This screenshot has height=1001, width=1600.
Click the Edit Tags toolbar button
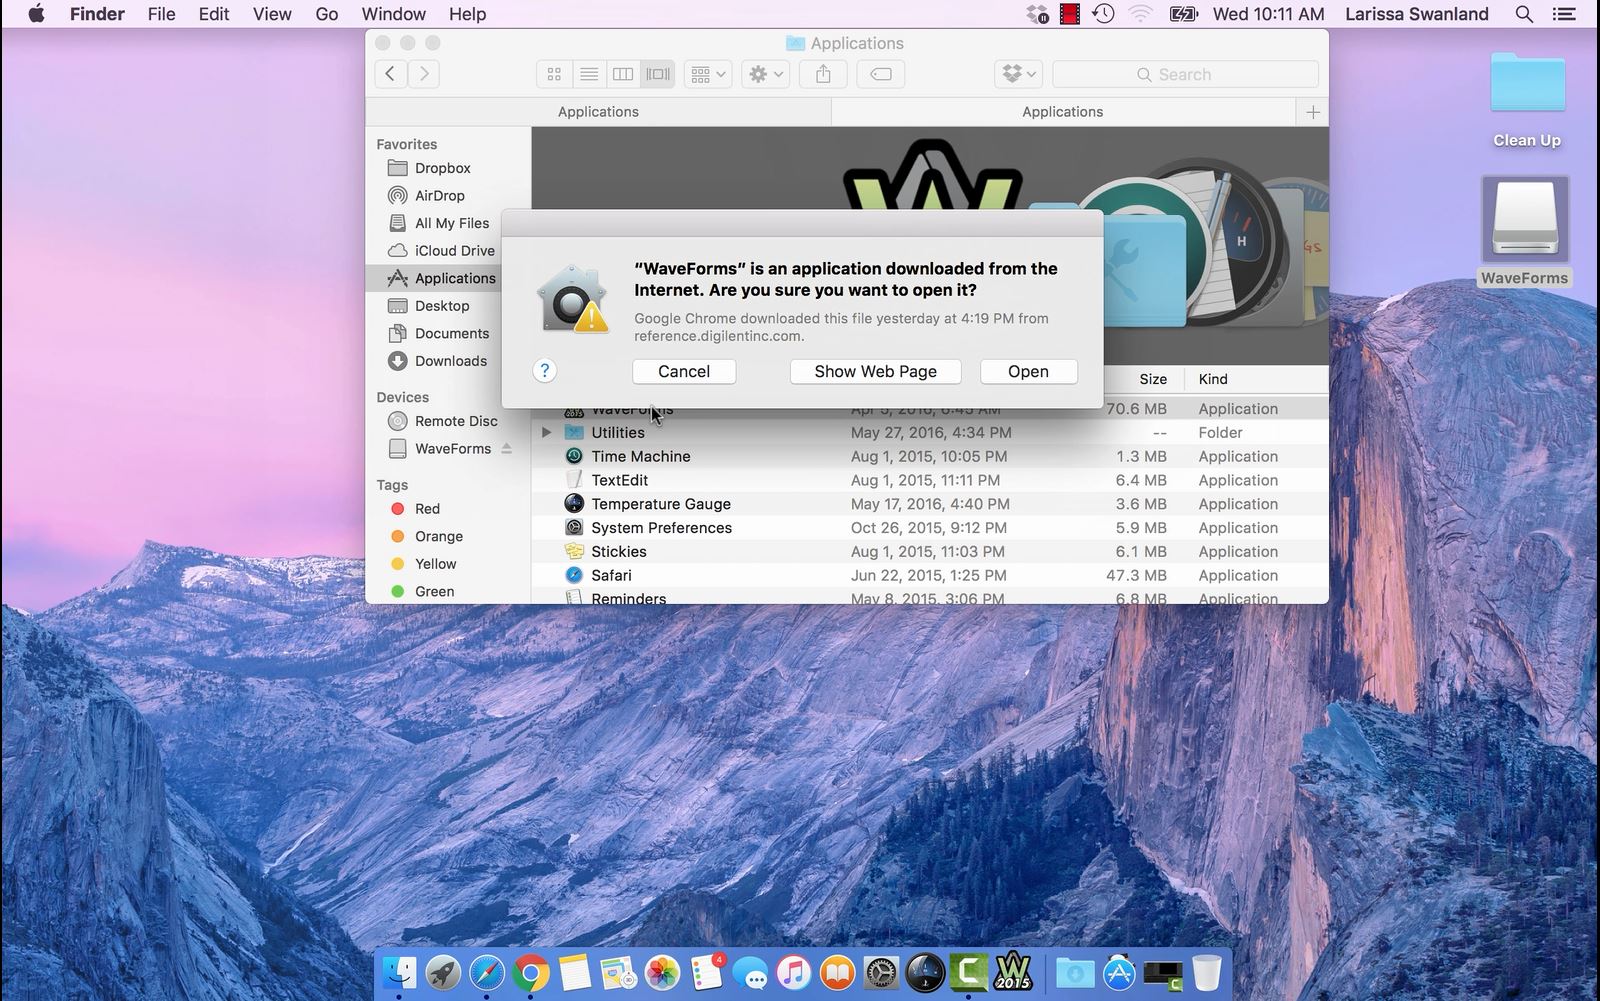pyautogui.click(x=881, y=74)
